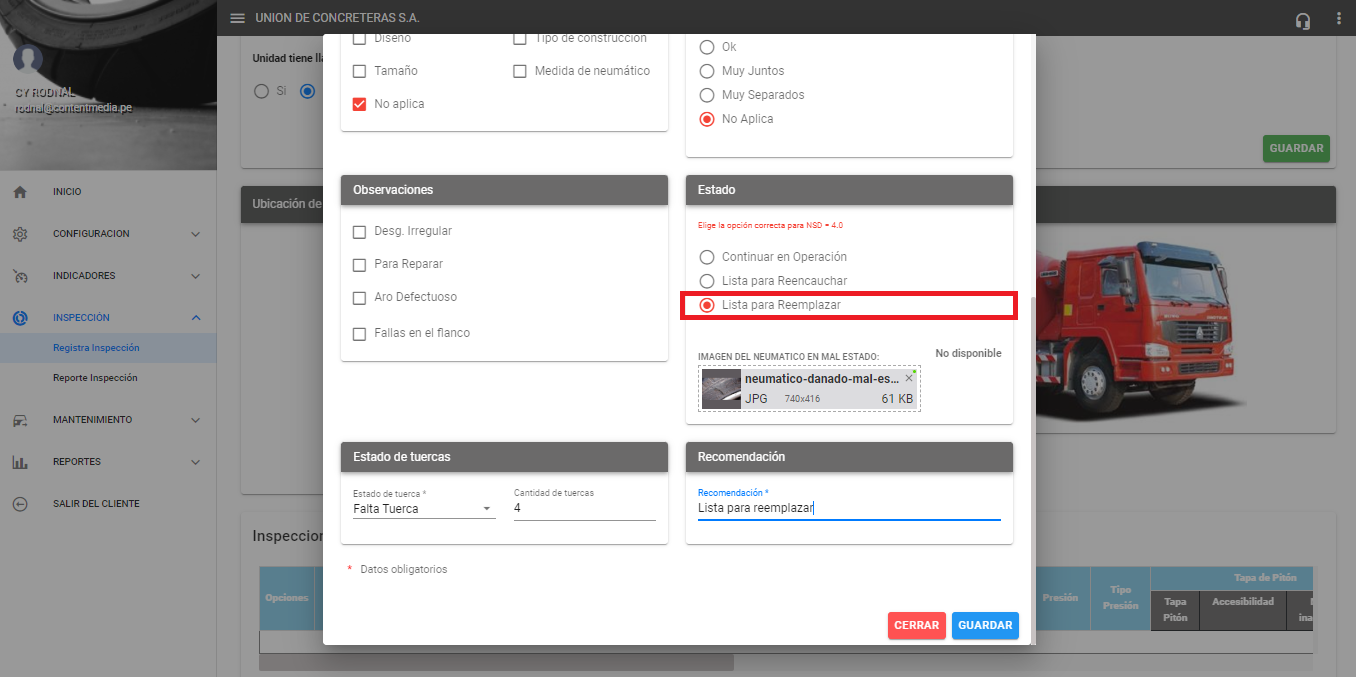Uncheck the No aplica checkbox
This screenshot has height=677, width=1356.
[x=360, y=104]
